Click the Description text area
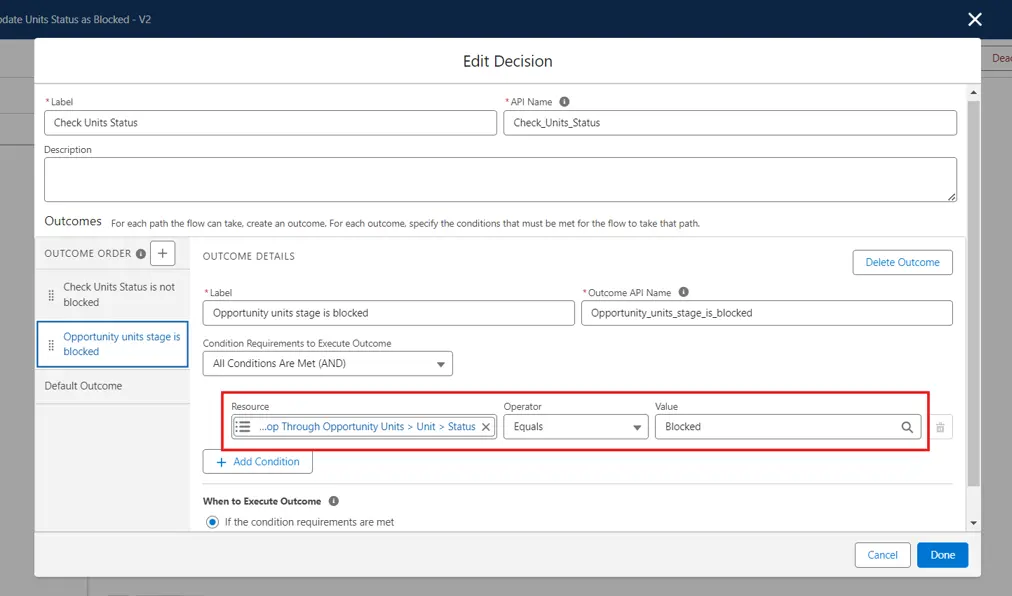This screenshot has width=1012, height=596. click(500, 179)
